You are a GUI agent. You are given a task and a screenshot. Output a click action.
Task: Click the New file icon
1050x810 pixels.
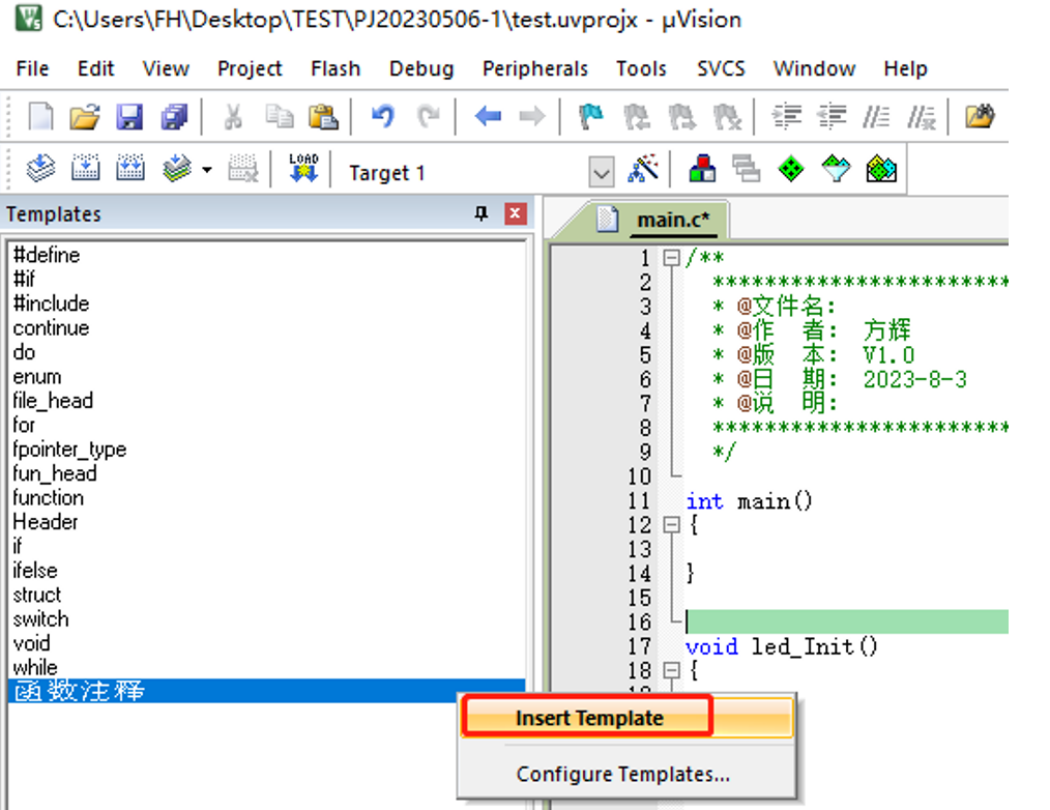click(x=40, y=117)
